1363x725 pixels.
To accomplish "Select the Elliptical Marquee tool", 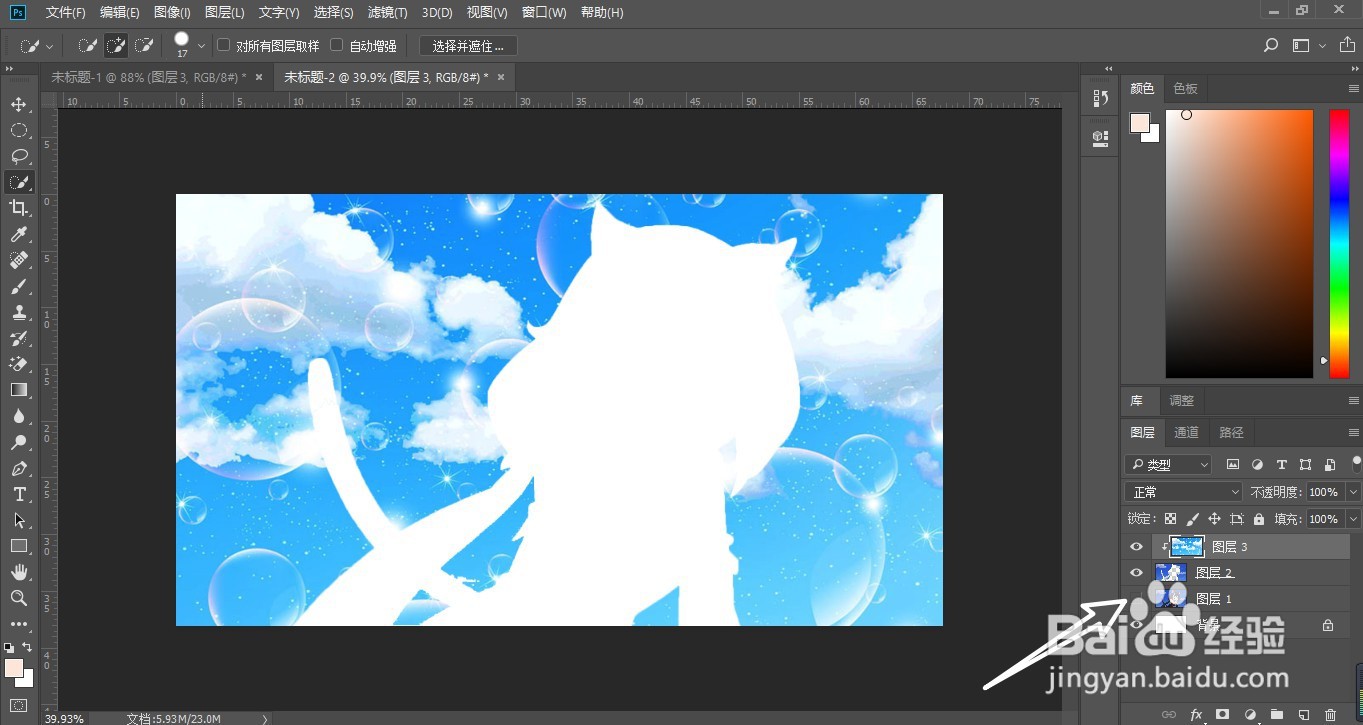I will point(19,130).
